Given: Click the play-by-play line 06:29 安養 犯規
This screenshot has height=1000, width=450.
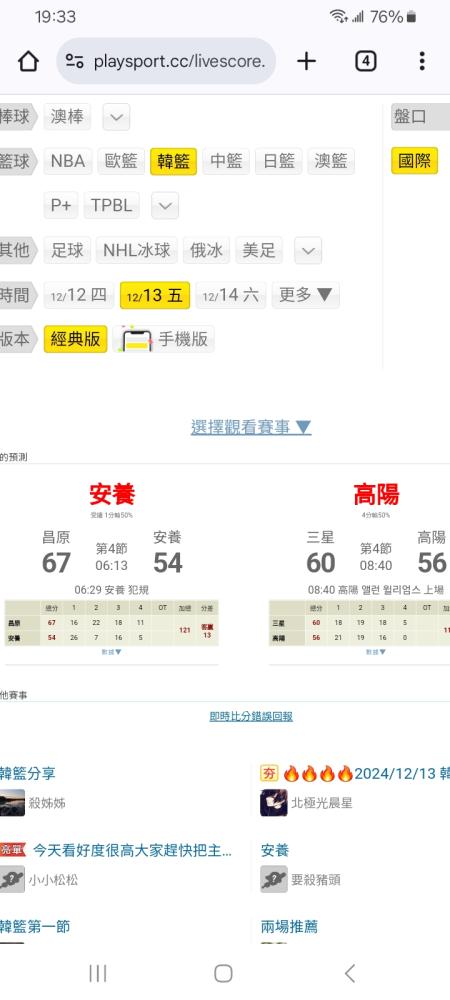Looking at the screenshot, I should click(x=112, y=590).
